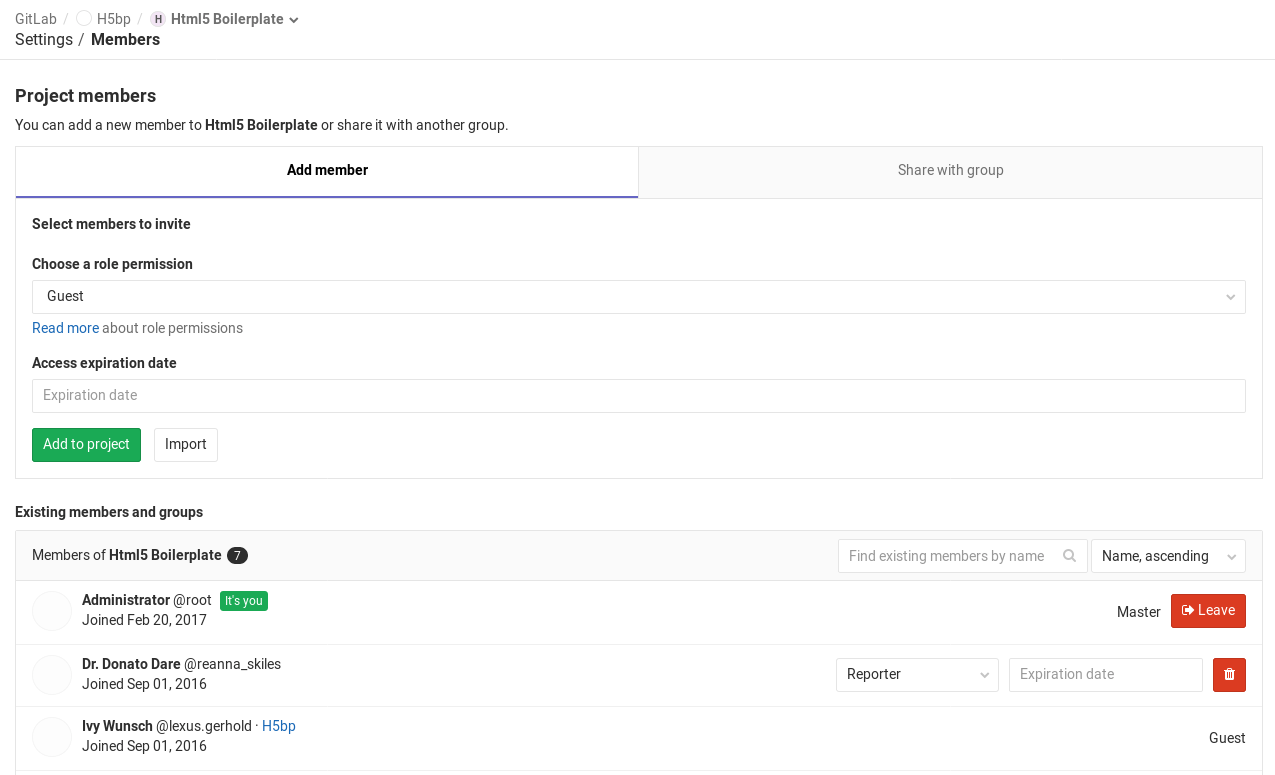Click the Html5 Boilerplate project avatar icon
This screenshot has width=1275, height=775.
pyautogui.click(x=158, y=19)
